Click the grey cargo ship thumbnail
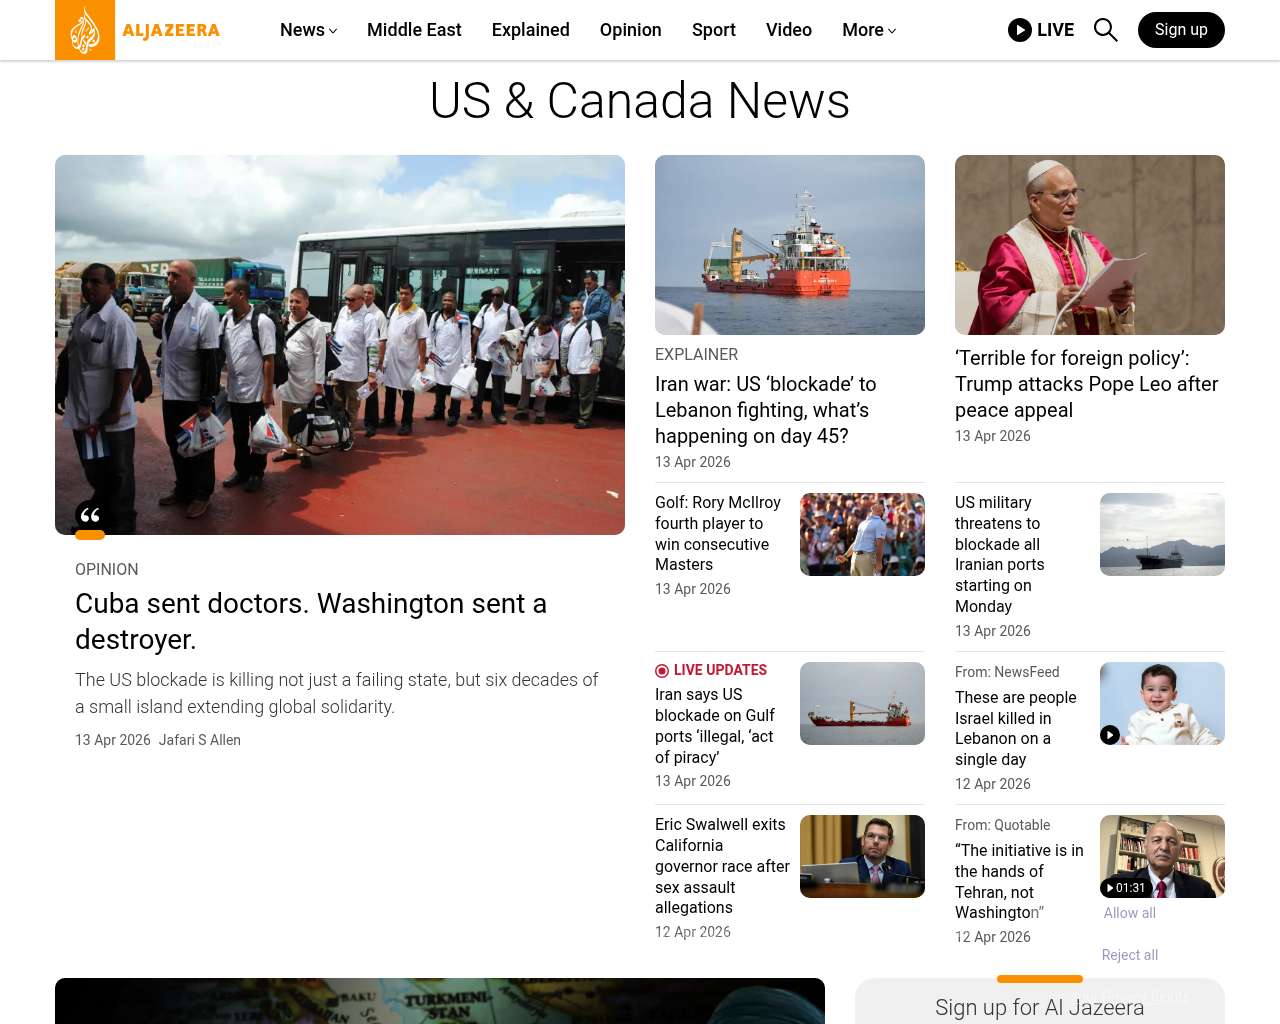Screen dimensions: 1280x1024 tap(1162, 535)
